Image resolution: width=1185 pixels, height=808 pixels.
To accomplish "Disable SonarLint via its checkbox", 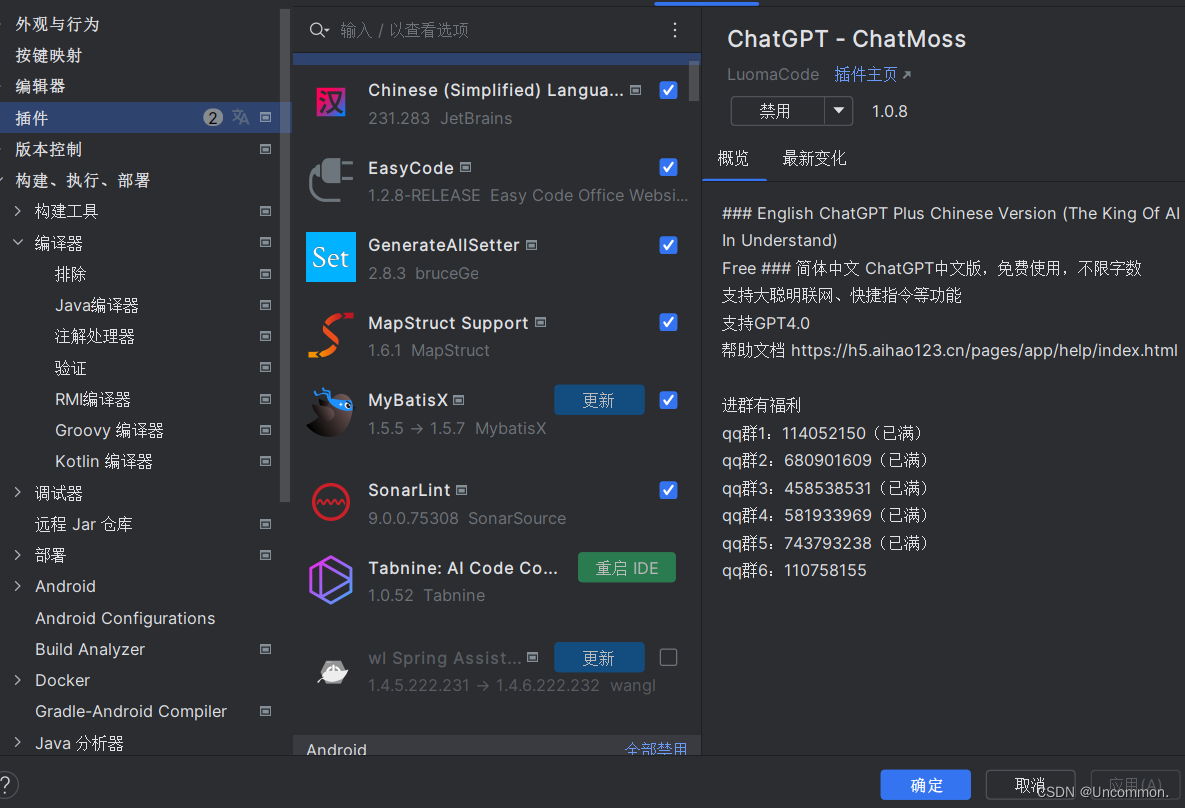I will (668, 490).
